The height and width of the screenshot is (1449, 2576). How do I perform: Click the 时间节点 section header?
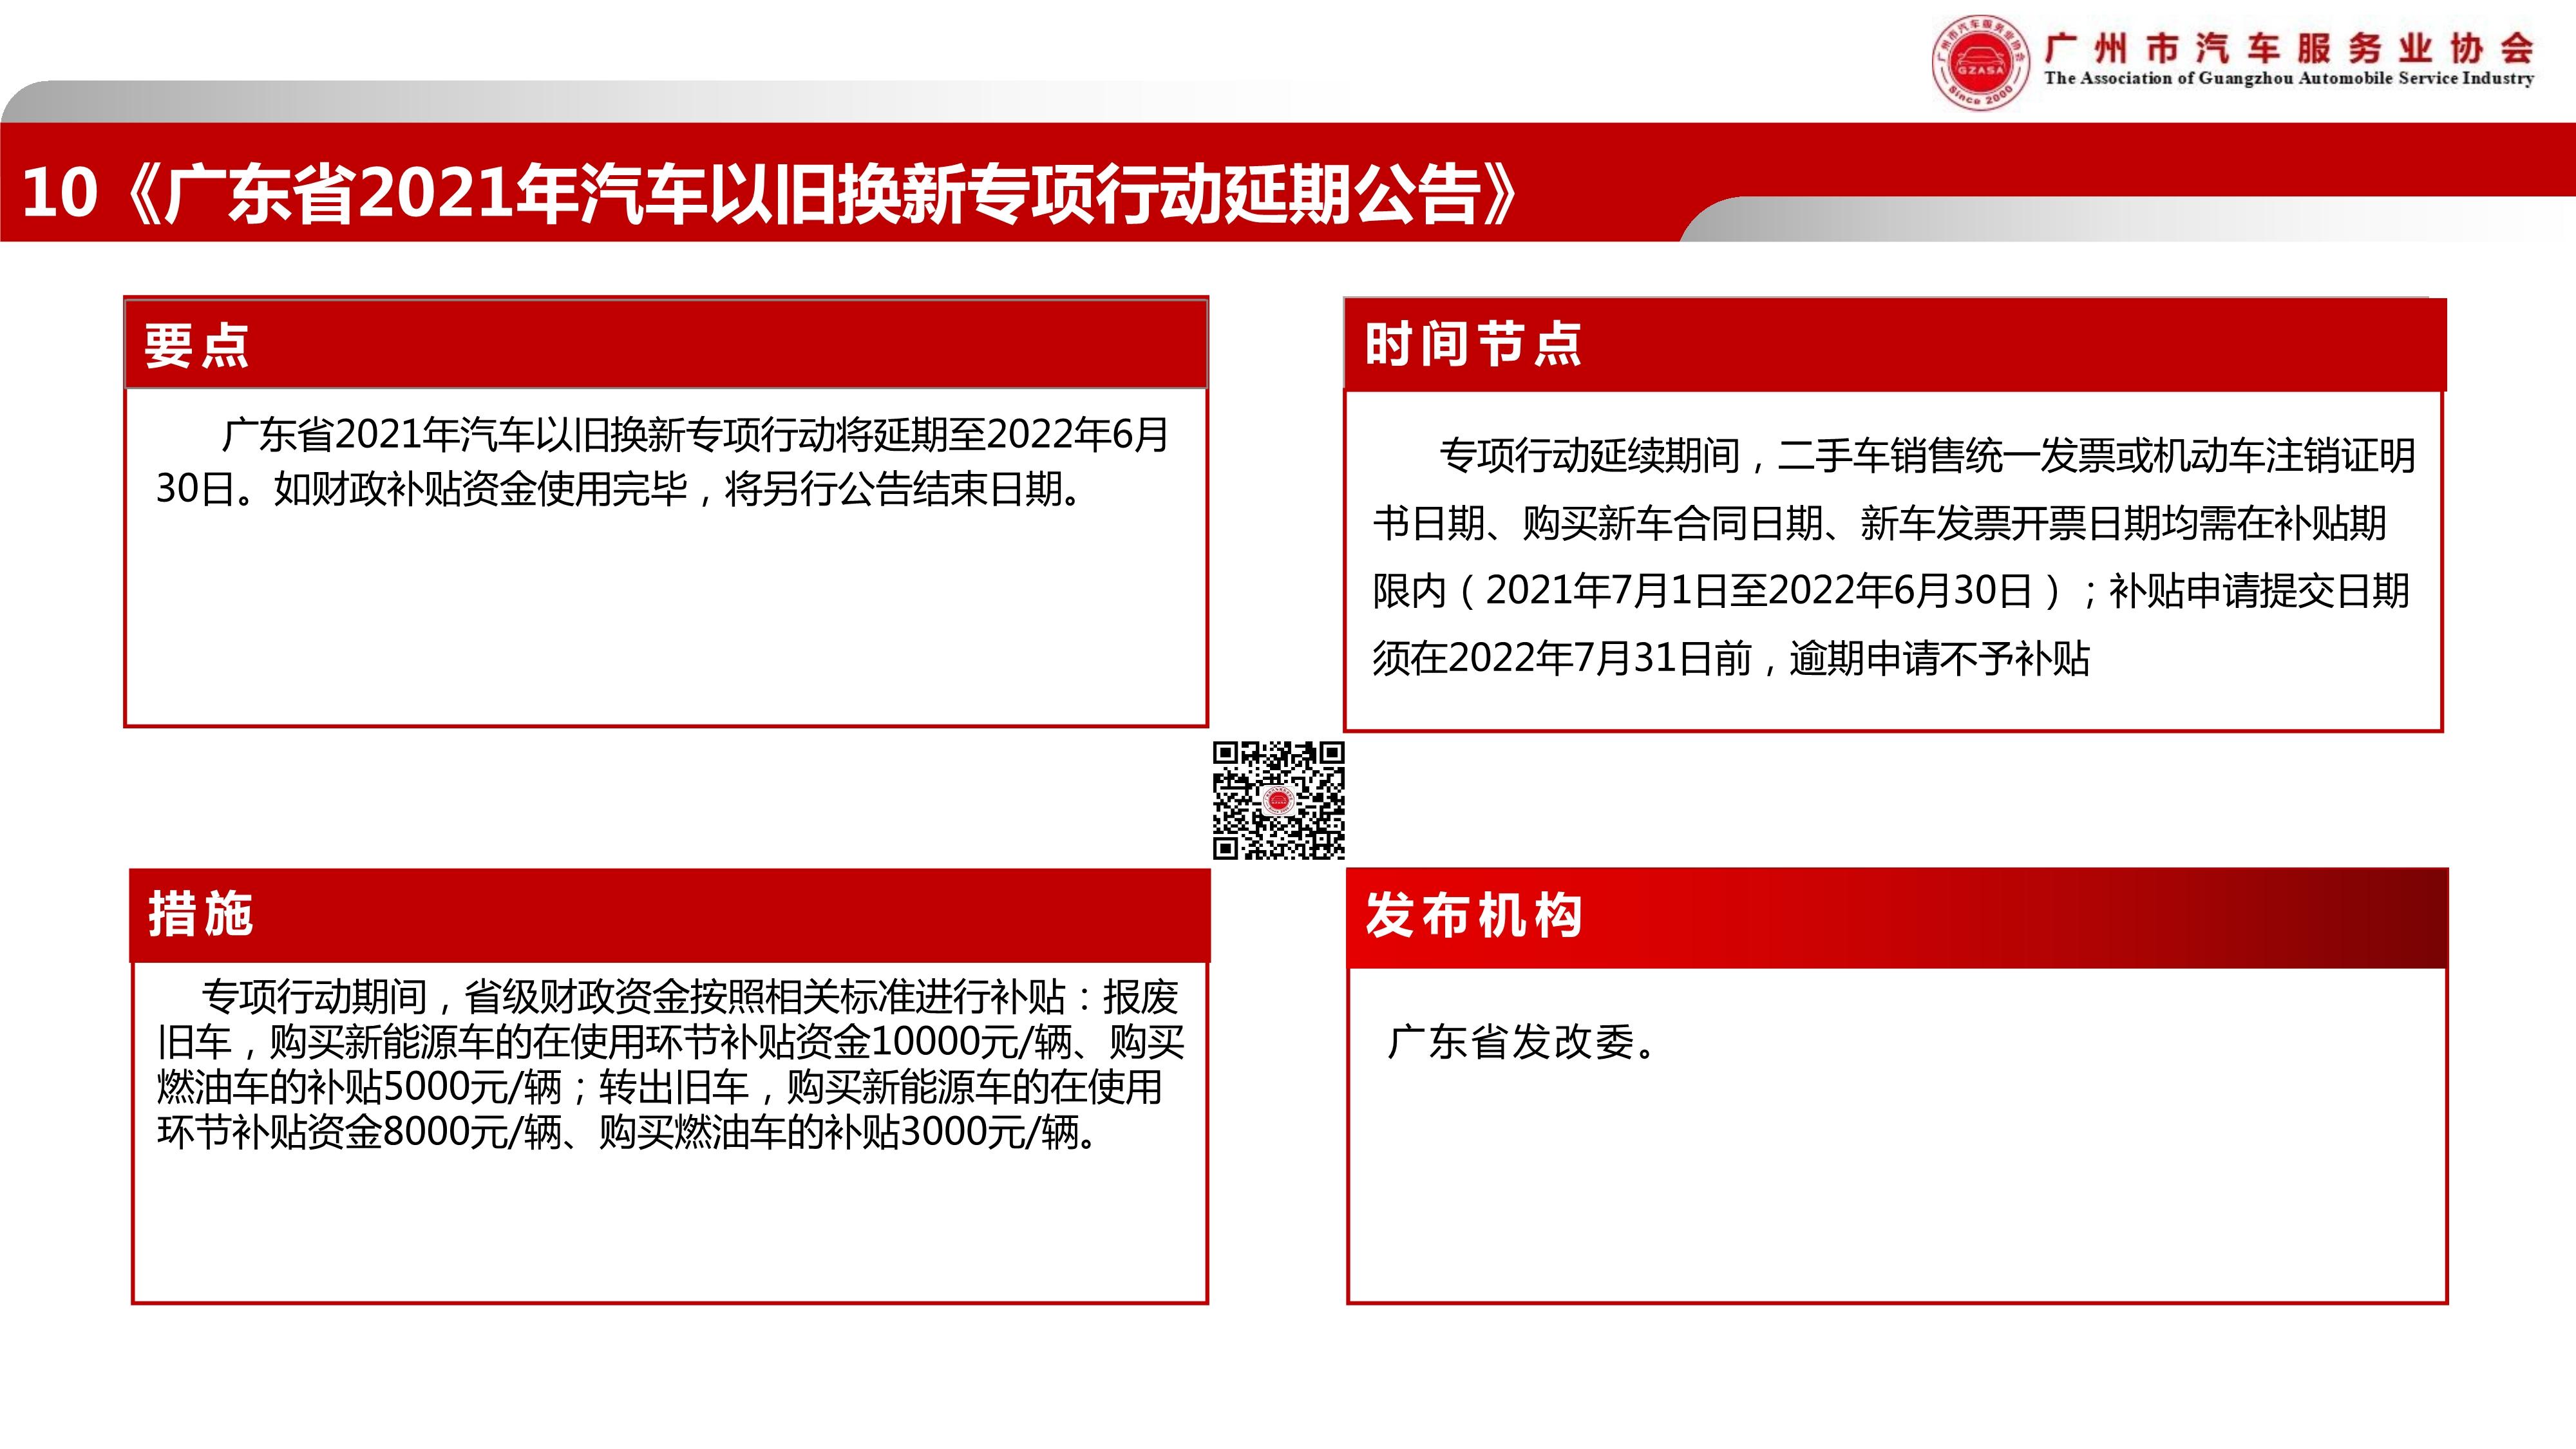[x=1895, y=345]
